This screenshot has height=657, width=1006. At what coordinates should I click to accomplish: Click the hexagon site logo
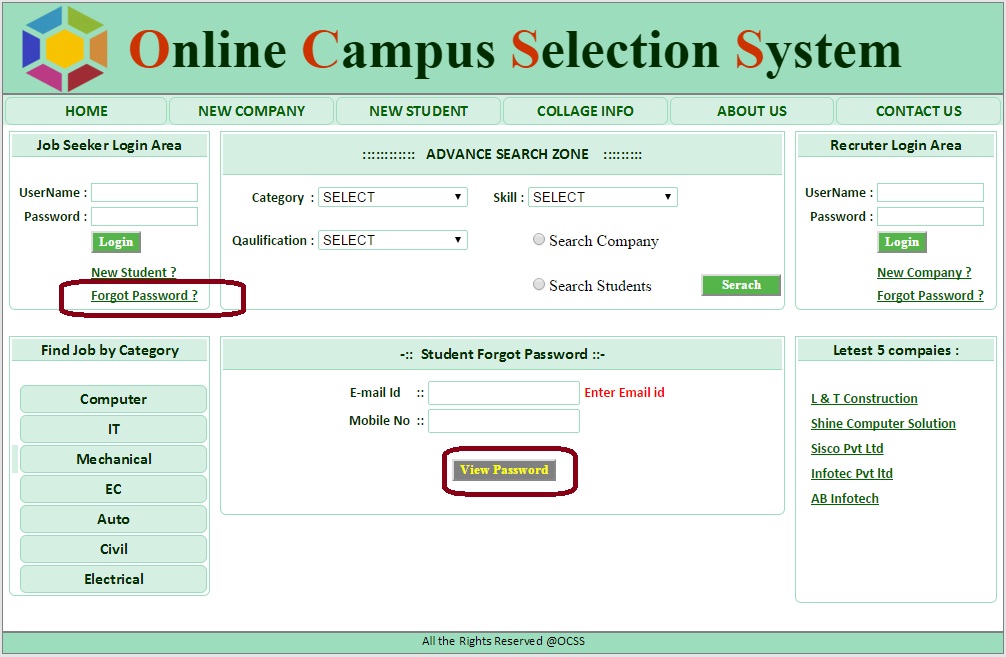(65, 48)
